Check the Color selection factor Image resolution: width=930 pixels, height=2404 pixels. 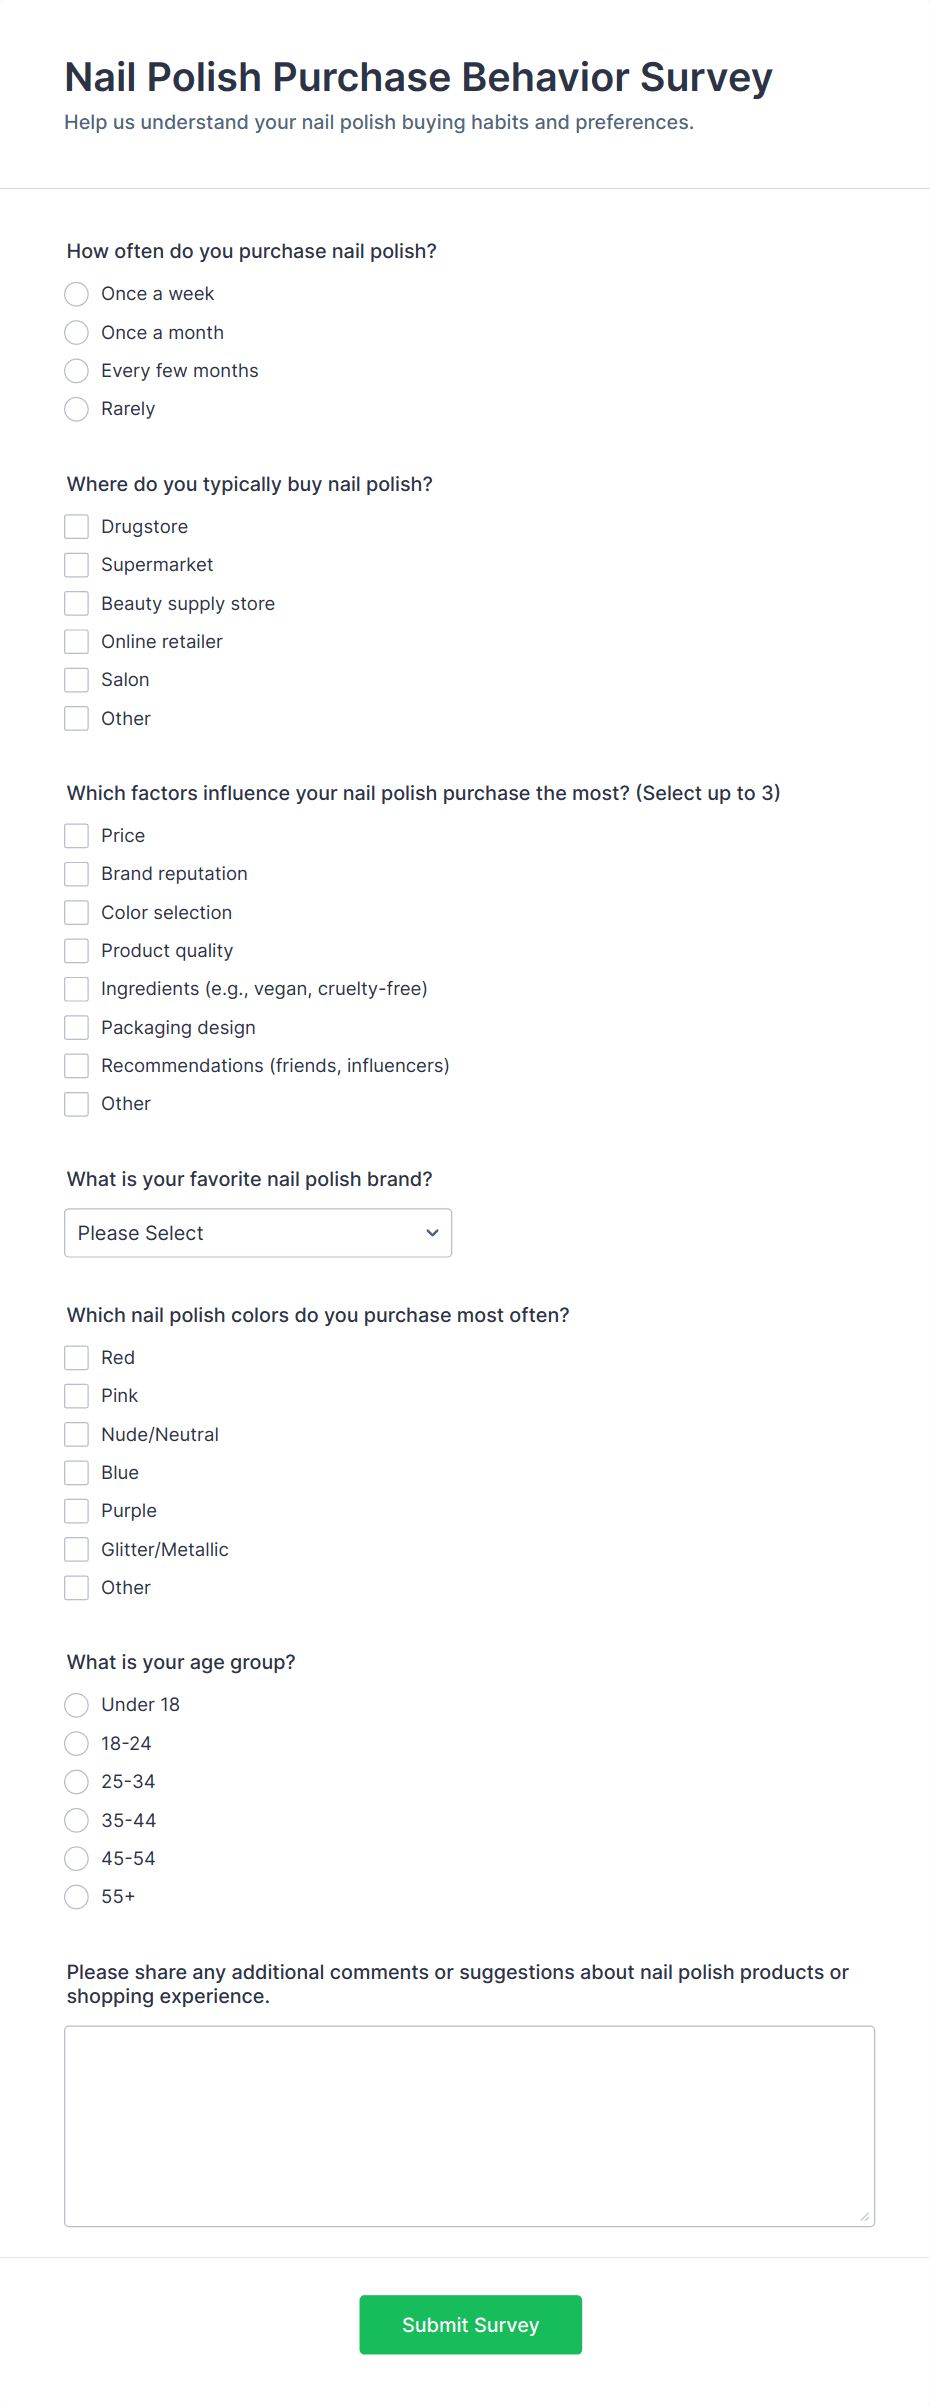[x=77, y=913]
